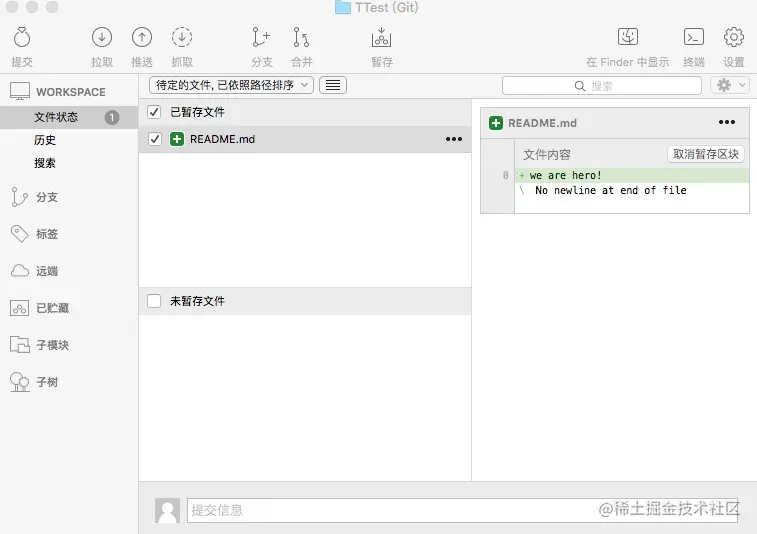Click the 已贮藏 label in sidebar
Screen dimensions: 757x534
click(x=53, y=308)
